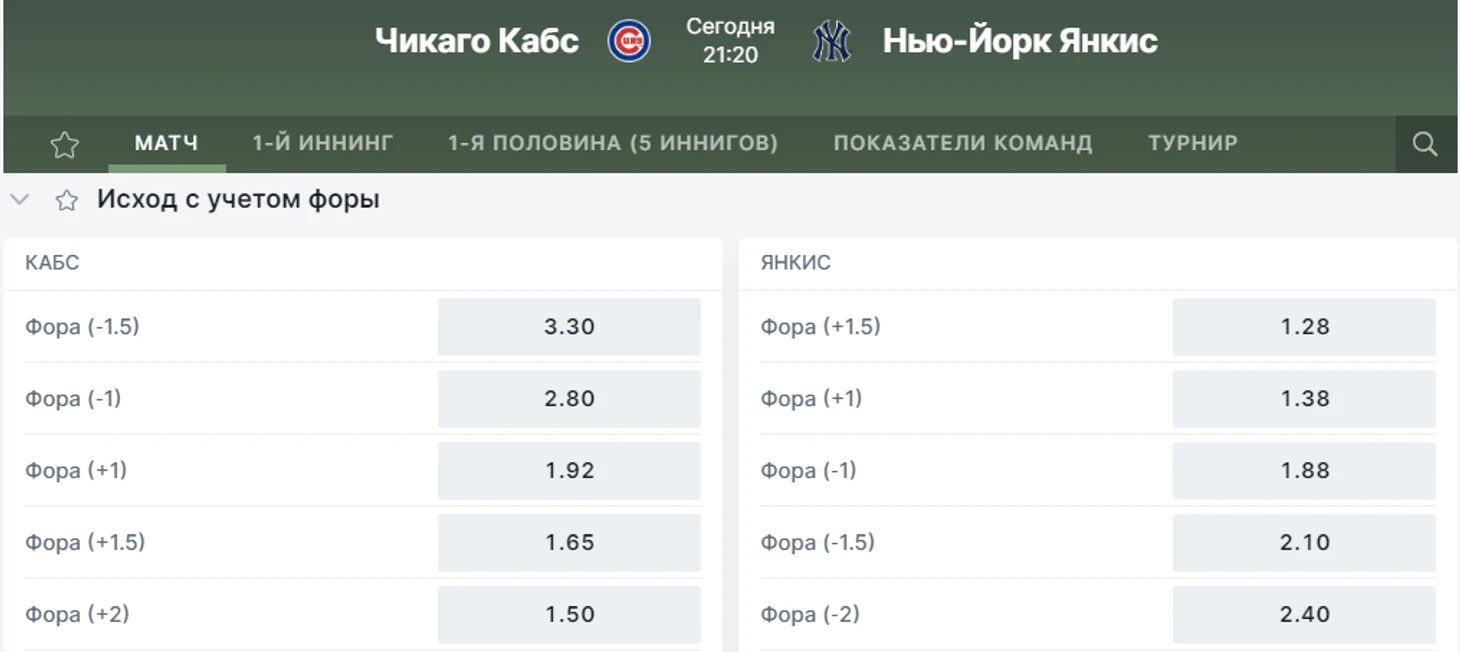Open search with the magnifier icon
Image resolution: width=1460 pixels, height=652 pixels.
[x=1425, y=144]
